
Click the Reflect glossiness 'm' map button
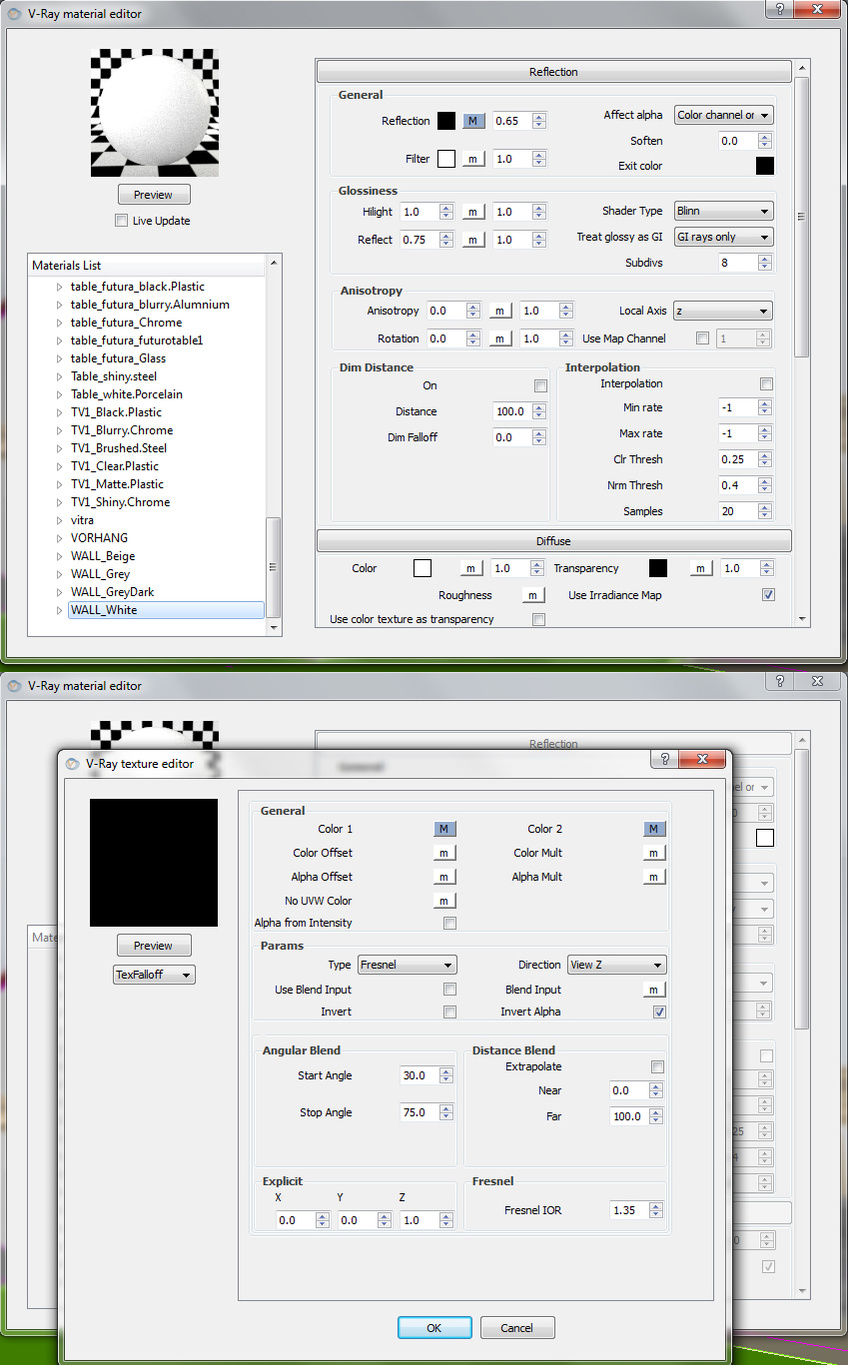tap(473, 240)
